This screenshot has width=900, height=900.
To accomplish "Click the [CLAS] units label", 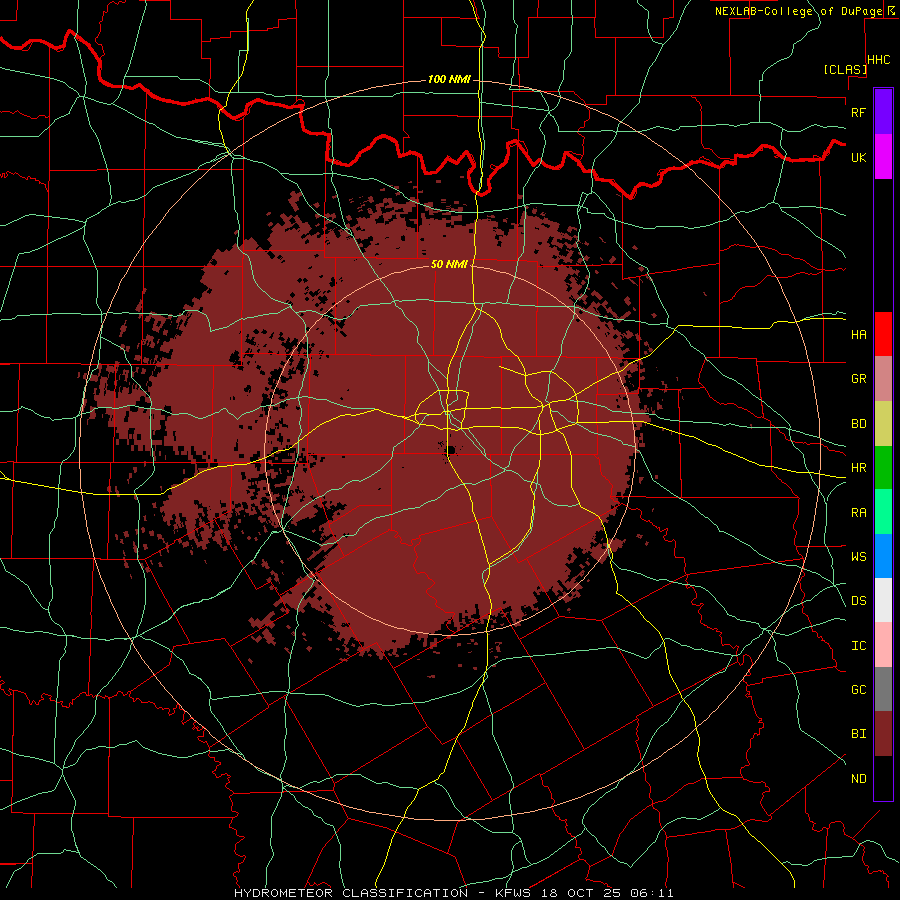I will (x=845, y=70).
